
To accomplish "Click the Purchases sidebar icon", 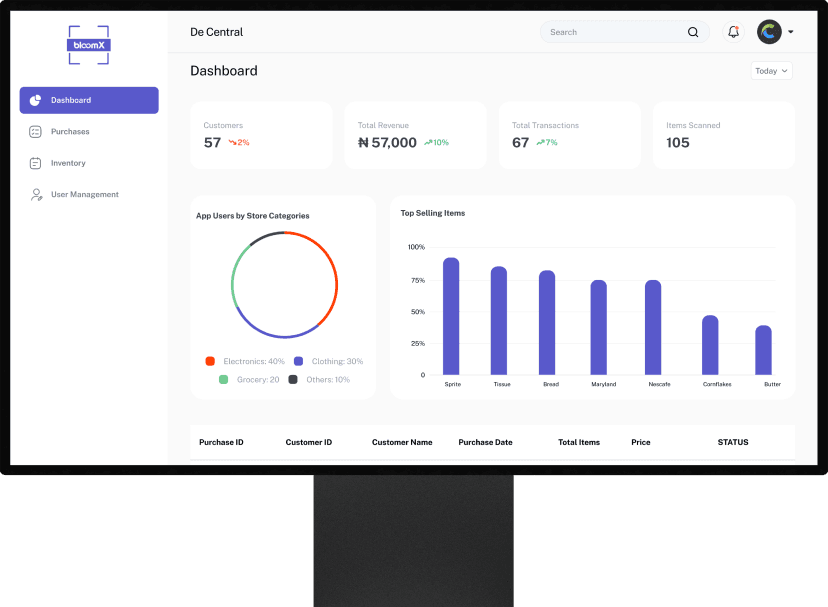I will 35,132.
